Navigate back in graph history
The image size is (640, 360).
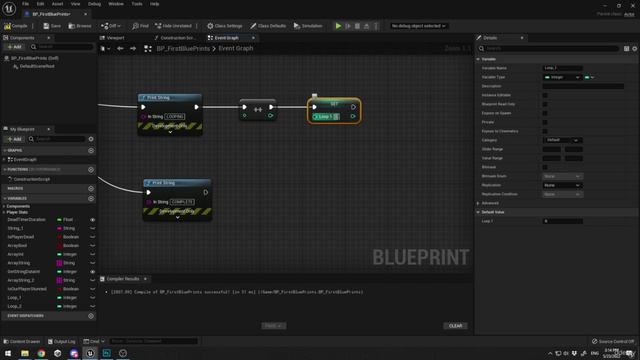point(120,49)
